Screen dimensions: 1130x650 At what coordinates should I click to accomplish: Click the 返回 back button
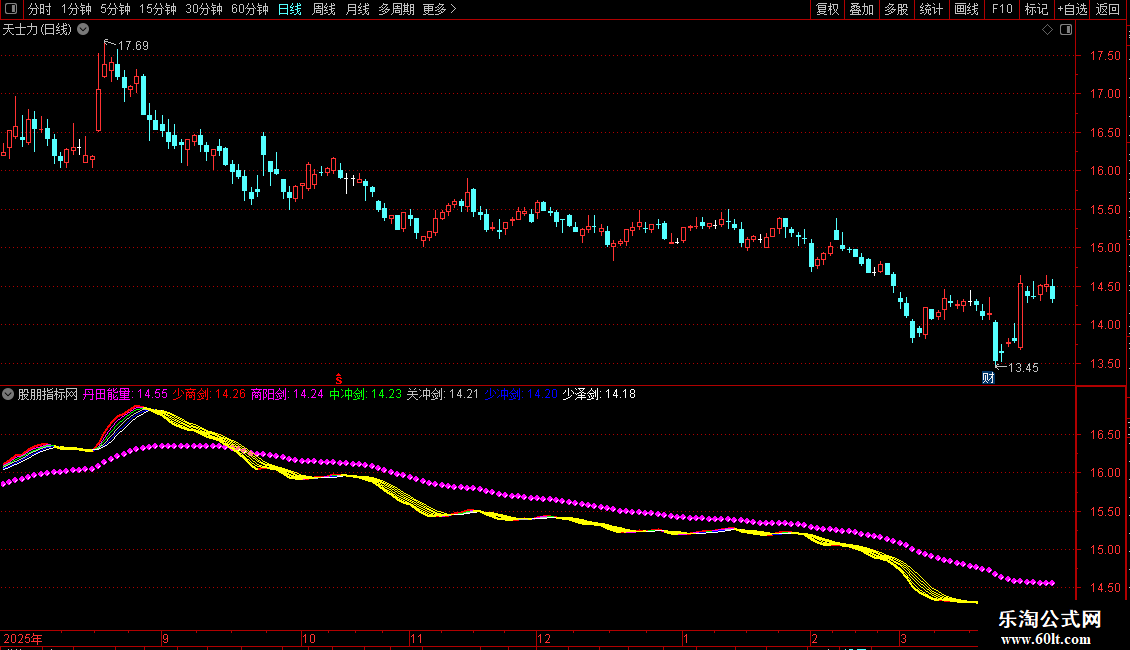[x=1108, y=9]
